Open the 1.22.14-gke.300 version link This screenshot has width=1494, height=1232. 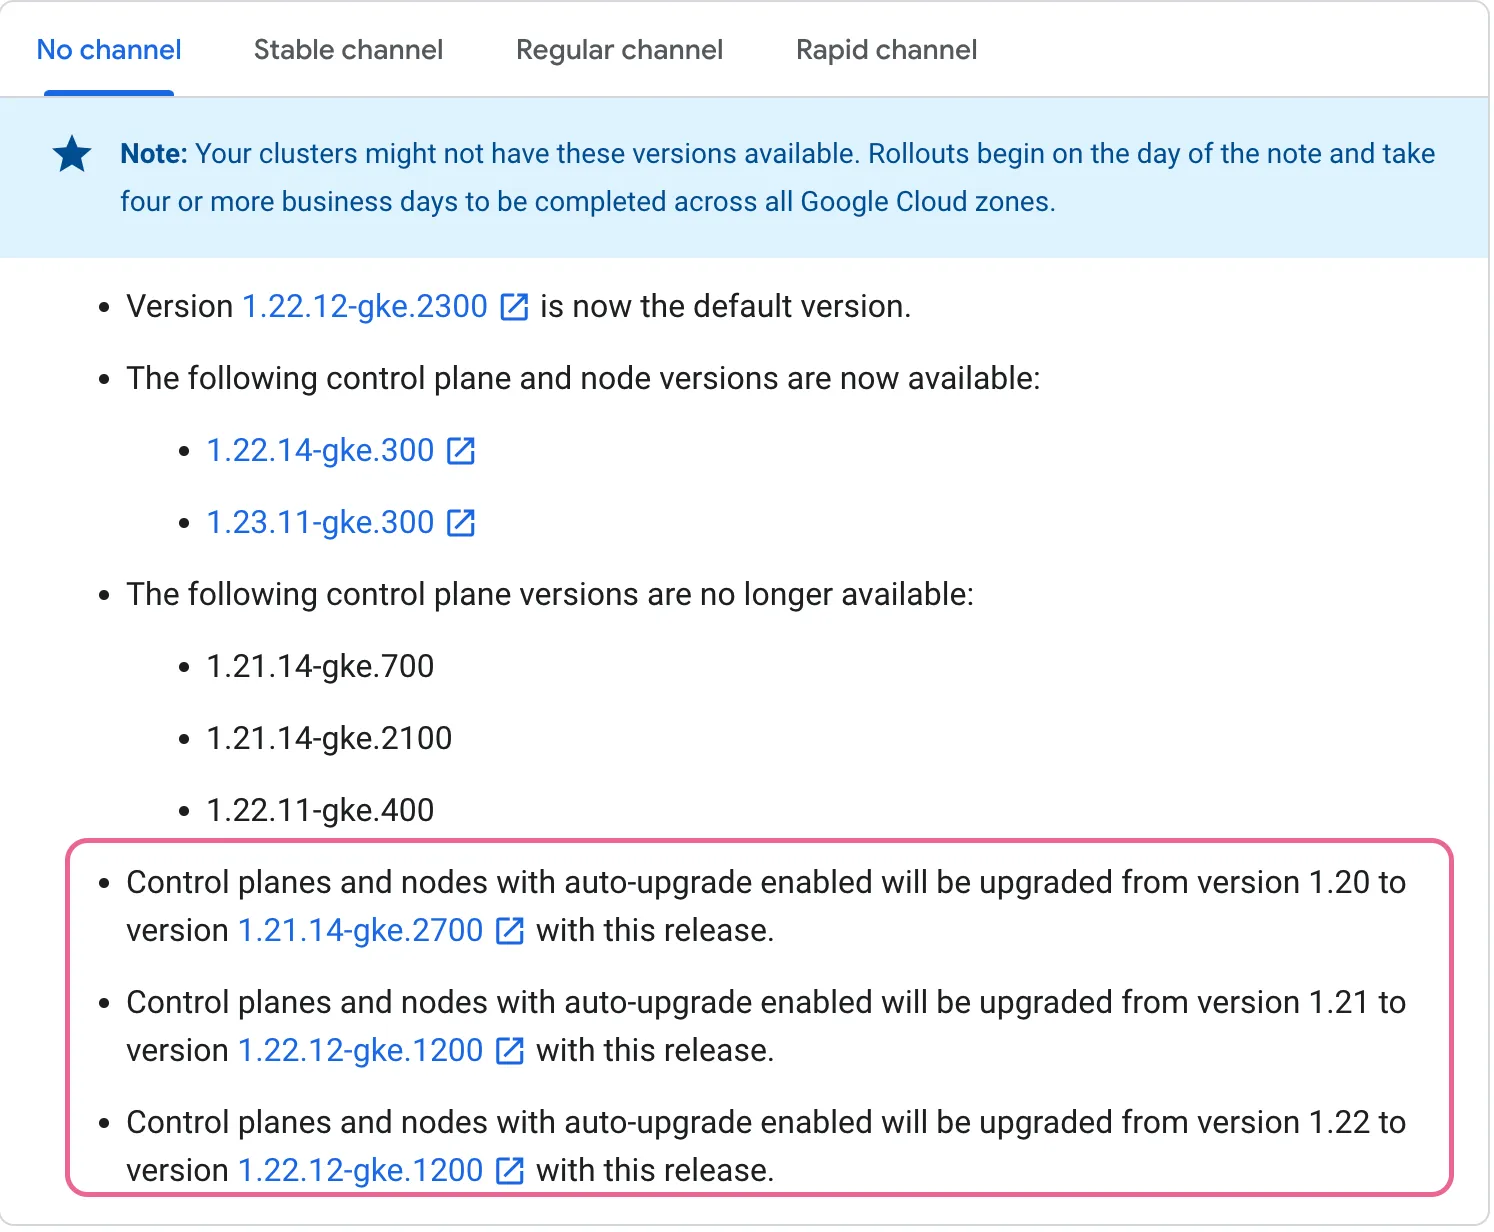pyautogui.click(x=320, y=451)
